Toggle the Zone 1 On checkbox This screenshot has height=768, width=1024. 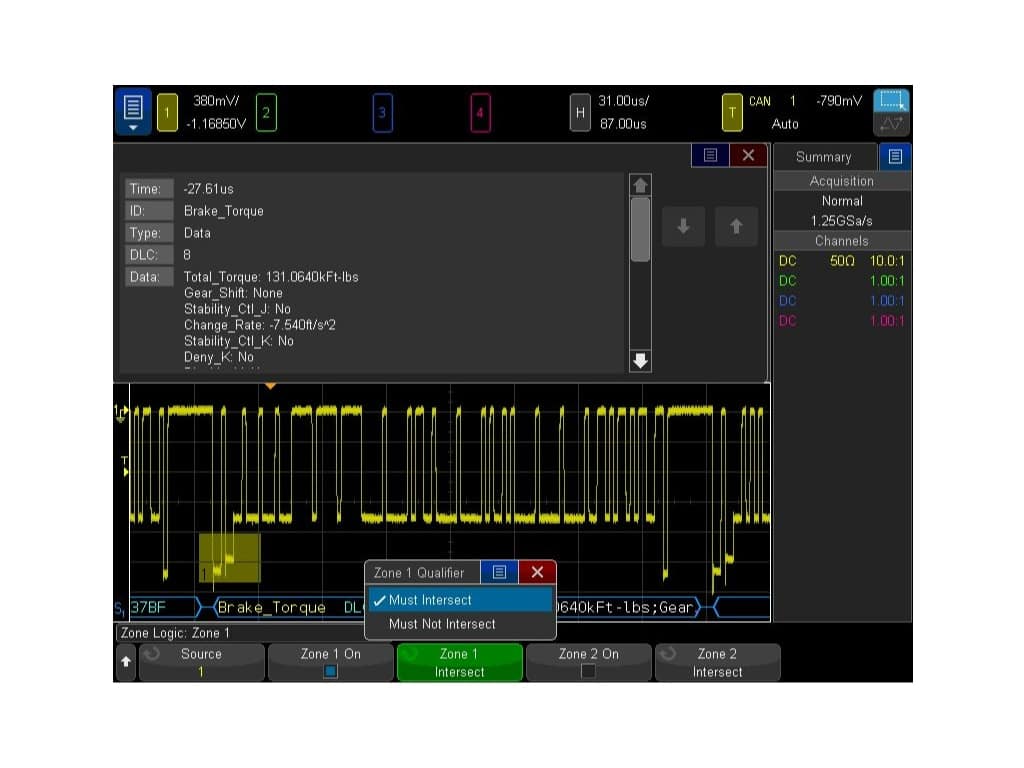[x=330, y=671]
